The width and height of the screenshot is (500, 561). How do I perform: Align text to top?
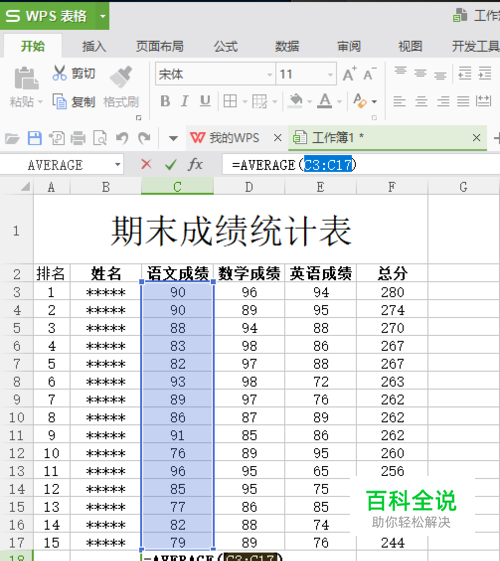[x=400, y=70]
